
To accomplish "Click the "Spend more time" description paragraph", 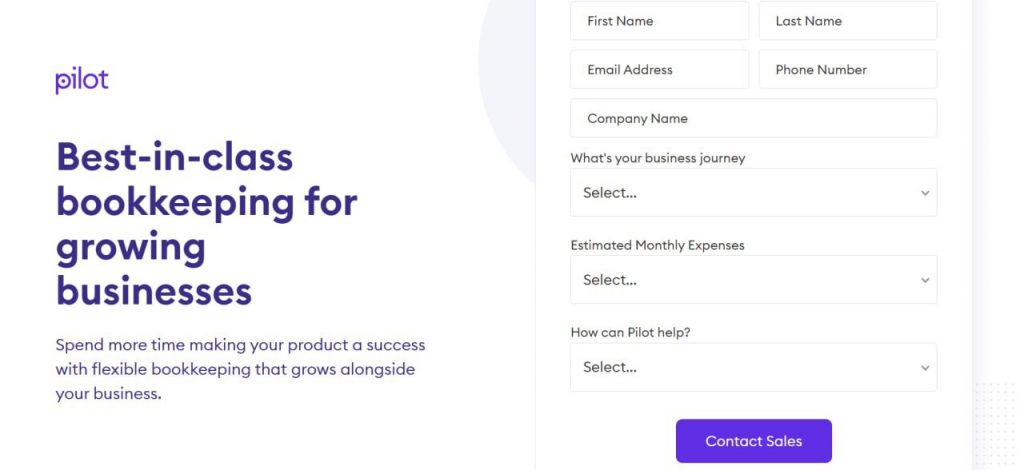I will 240,369.
